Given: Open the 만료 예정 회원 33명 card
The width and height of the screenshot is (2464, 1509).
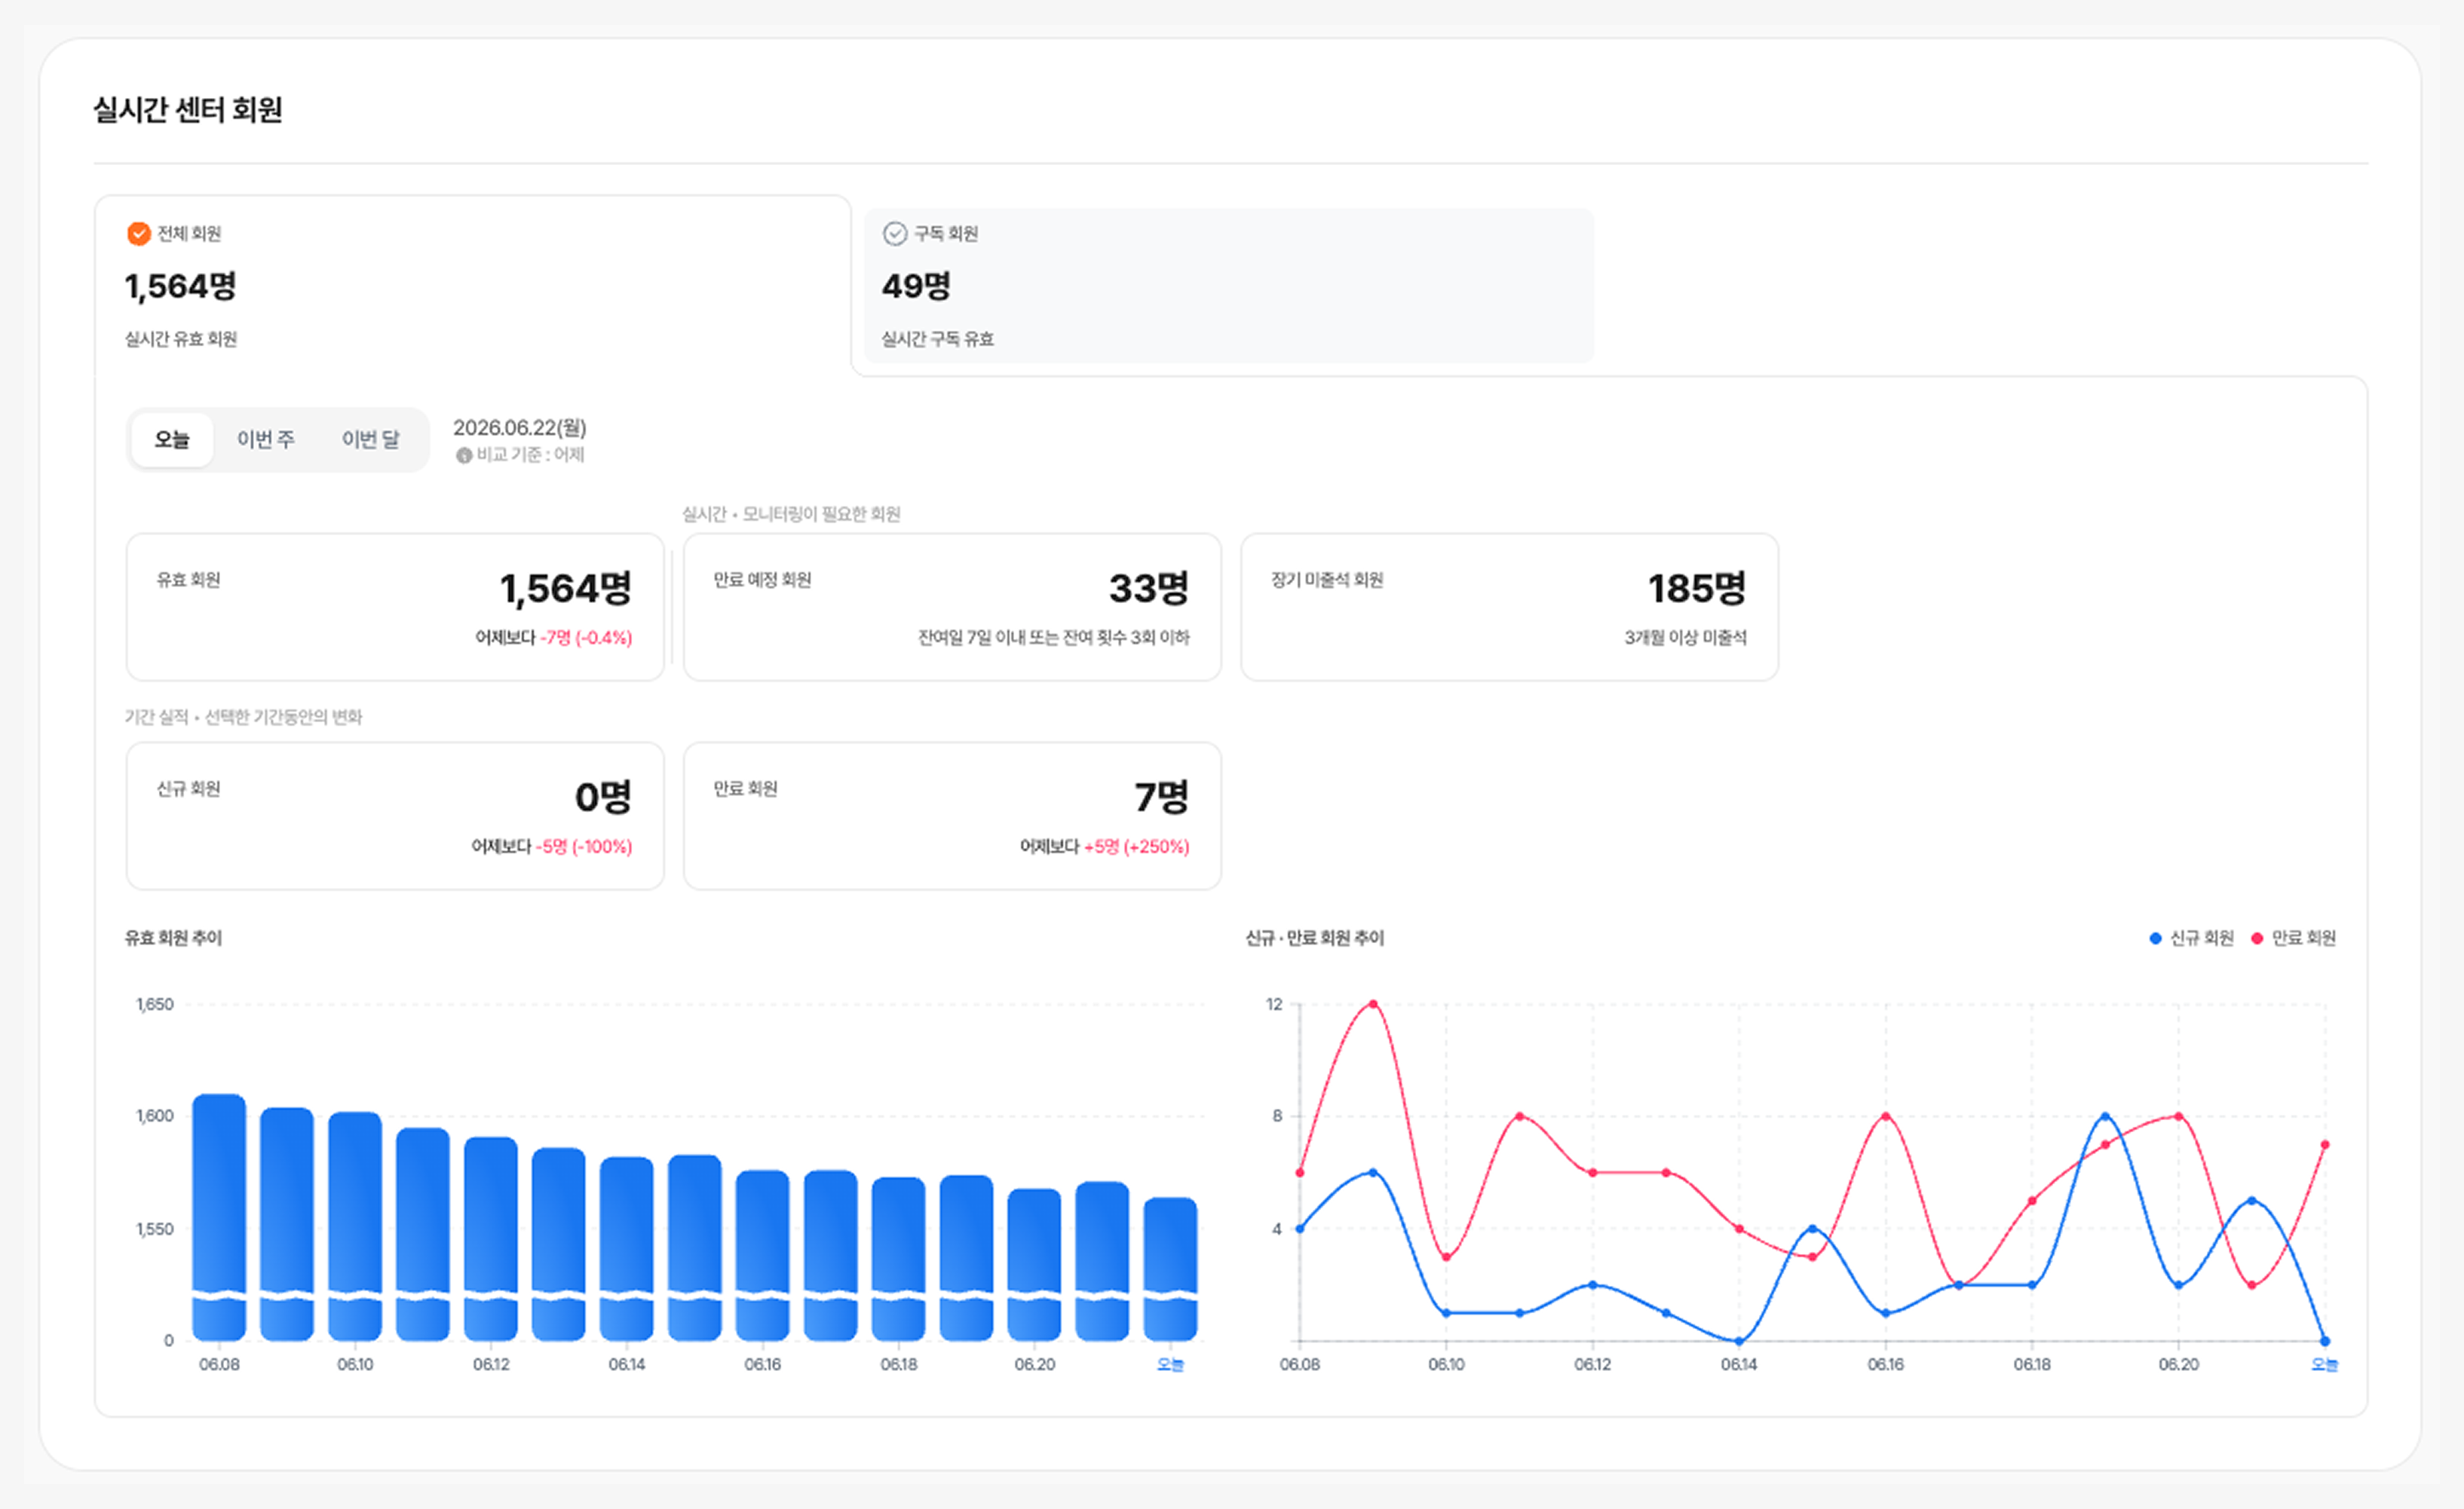Looking at the screenshot, I should coord(952,607).
